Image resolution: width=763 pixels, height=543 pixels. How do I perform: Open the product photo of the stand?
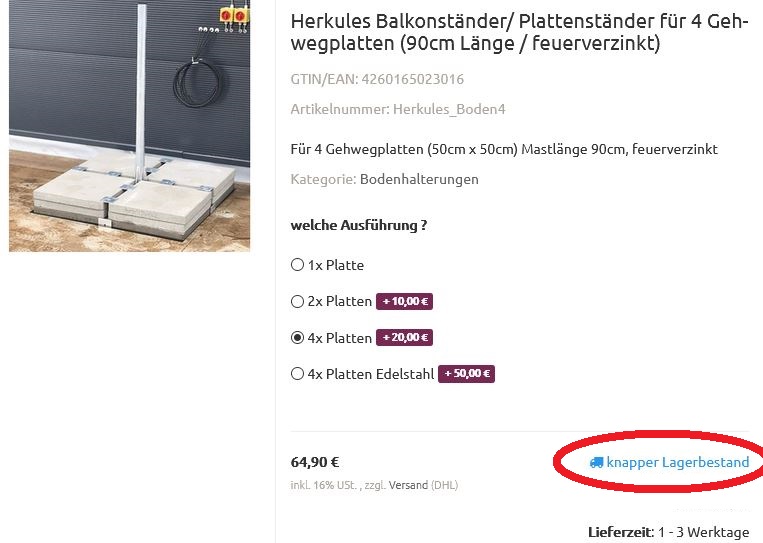(x=129, y=126)
